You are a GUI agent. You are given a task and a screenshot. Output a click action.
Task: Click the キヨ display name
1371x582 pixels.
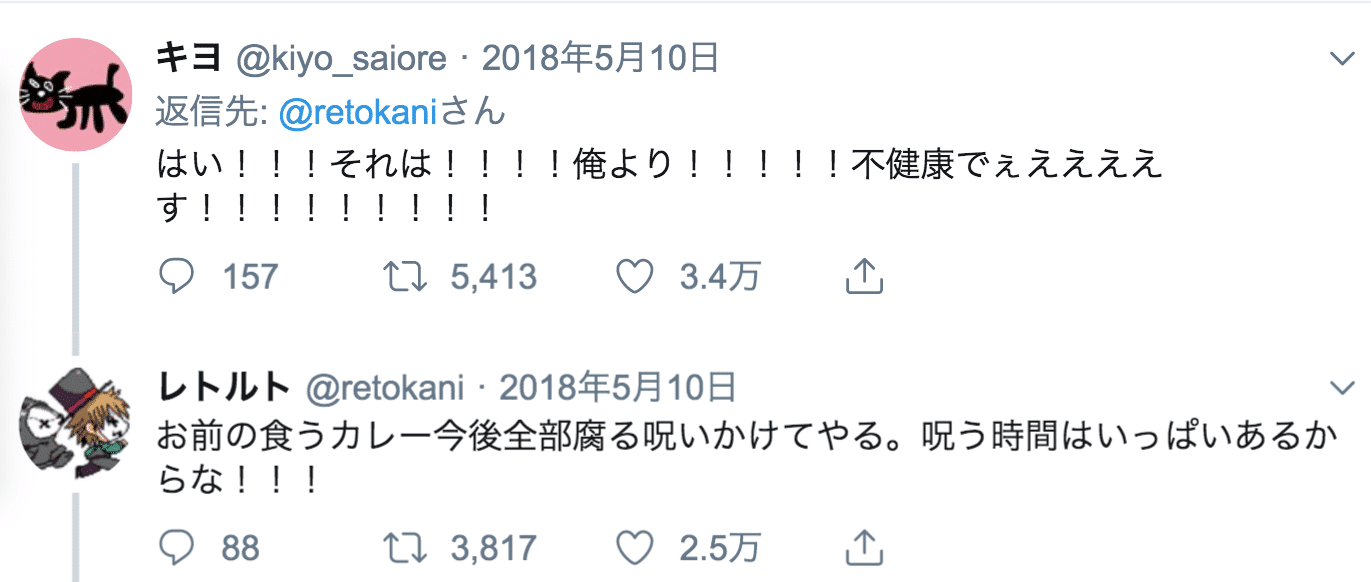tap(188, 59)
